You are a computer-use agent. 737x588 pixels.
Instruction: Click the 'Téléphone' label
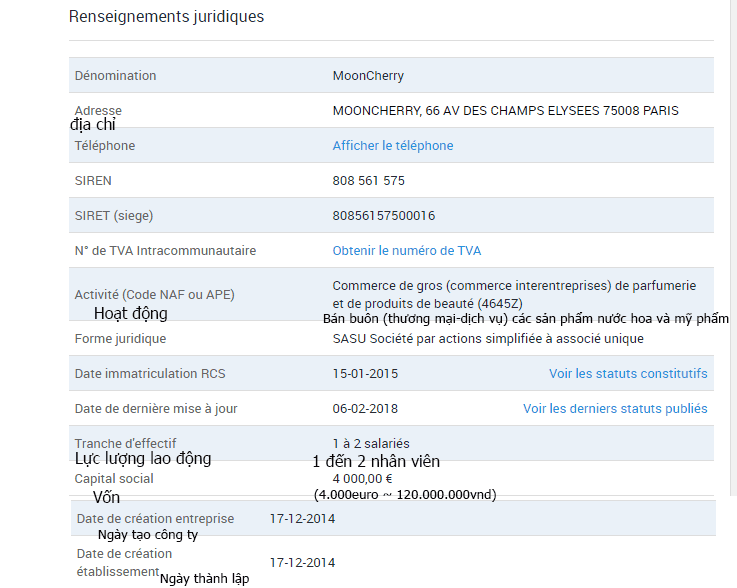pos(104,146)
